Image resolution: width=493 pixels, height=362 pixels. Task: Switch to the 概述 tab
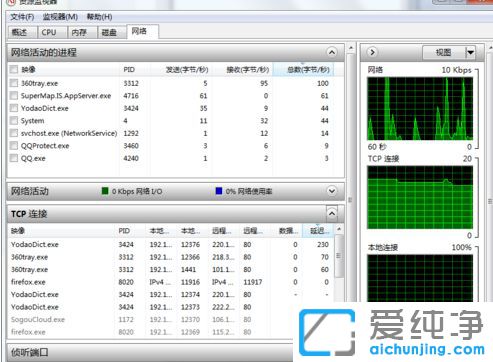[21, 32]
